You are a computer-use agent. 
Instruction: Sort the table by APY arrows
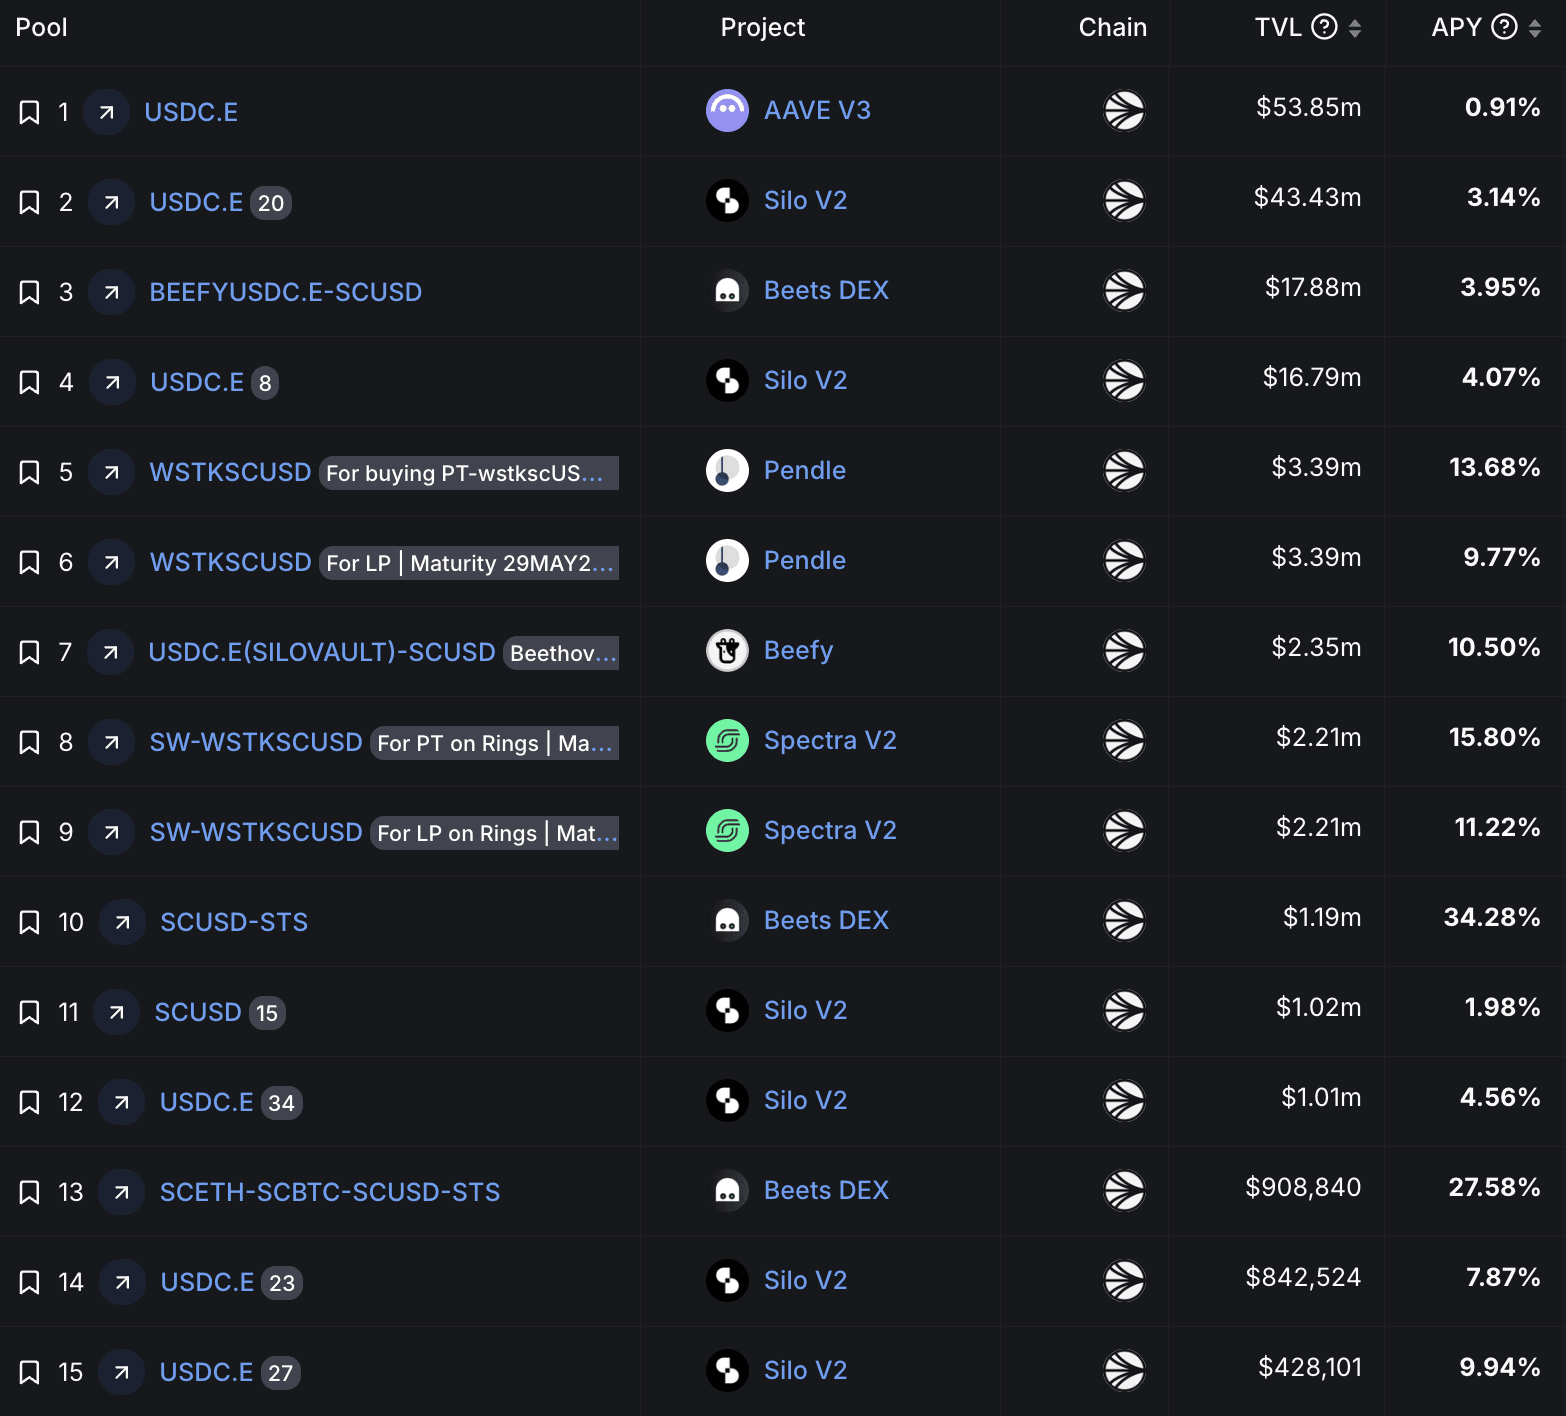[1535, 28]
